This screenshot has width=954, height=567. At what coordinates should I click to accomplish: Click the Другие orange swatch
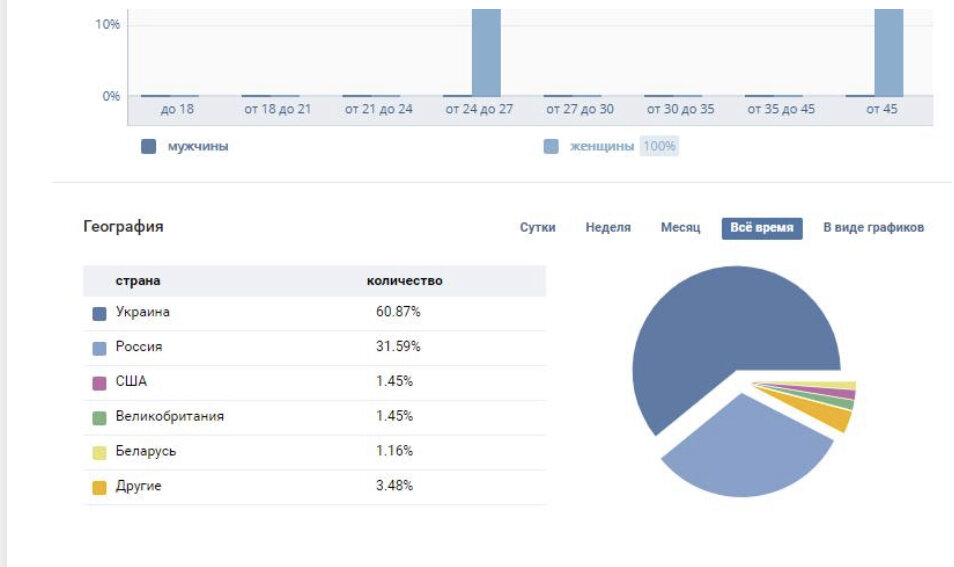pyautogui.click(x=99, y=487)
